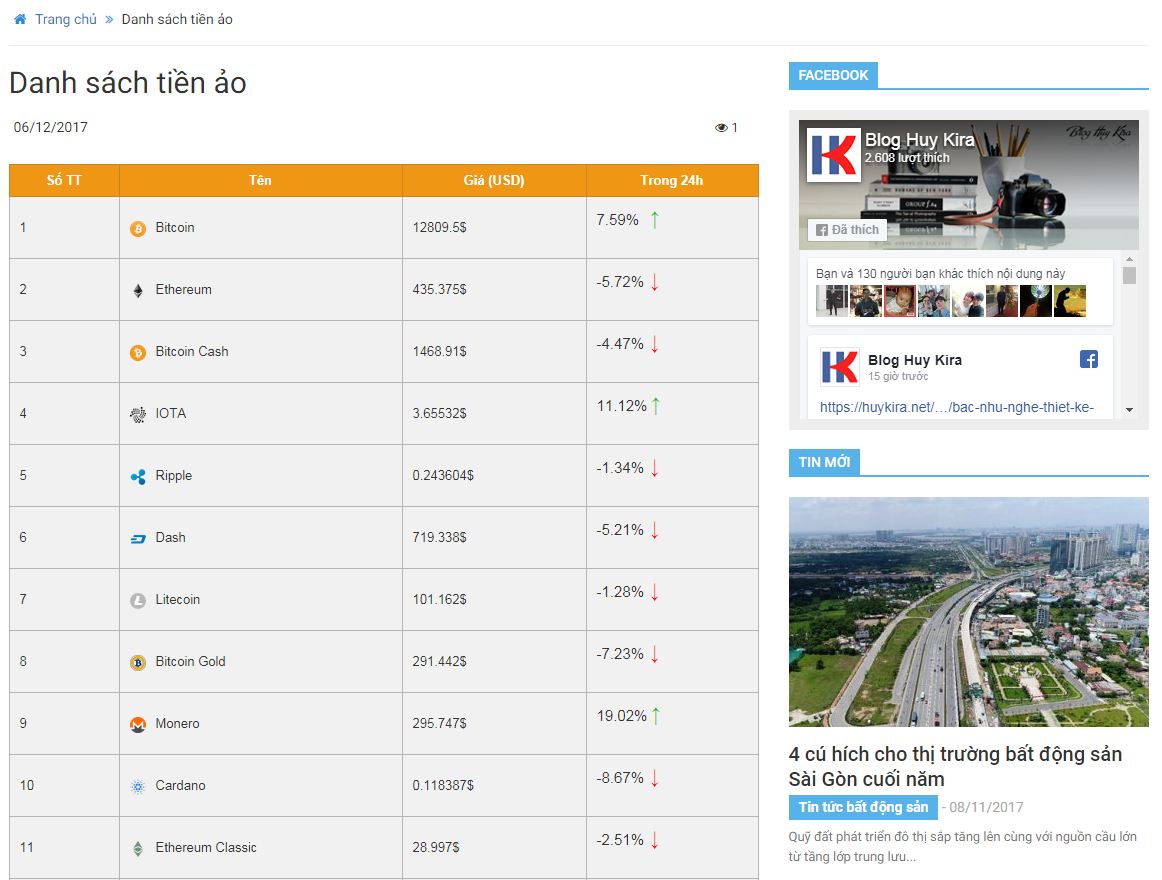Image resolution: width=1162 pixels, height=880 pixels.
Task: Click the Ethereum diamond icon
Action: (x=138, y=291)
